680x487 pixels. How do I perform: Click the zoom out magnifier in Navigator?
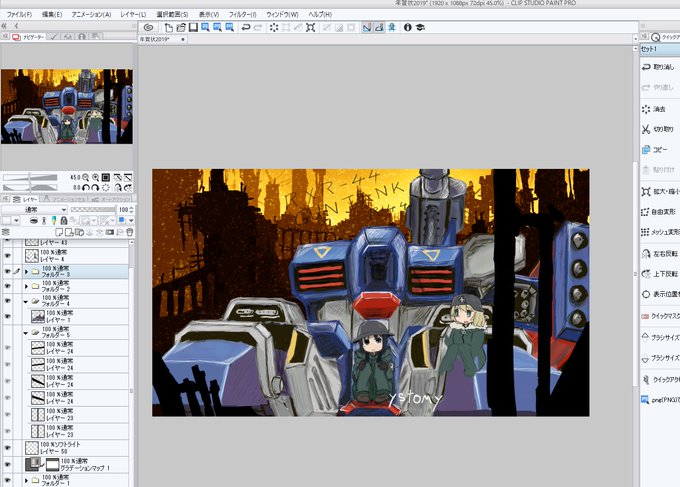click(86, 177)
